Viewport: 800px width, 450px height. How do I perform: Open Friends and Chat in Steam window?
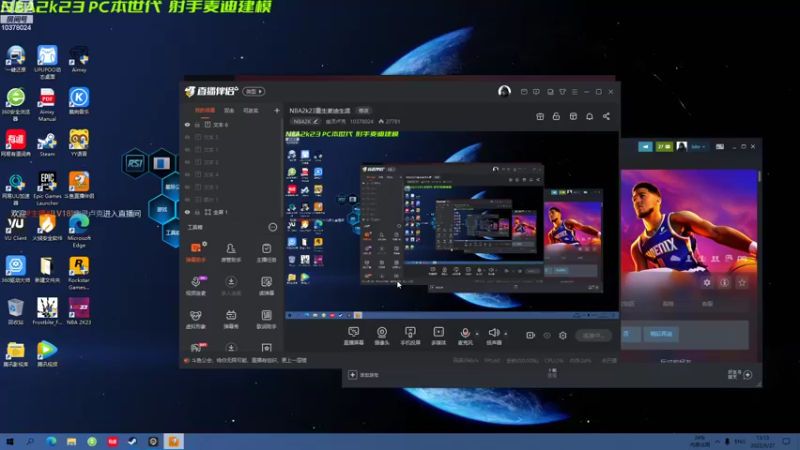point(740,375)
